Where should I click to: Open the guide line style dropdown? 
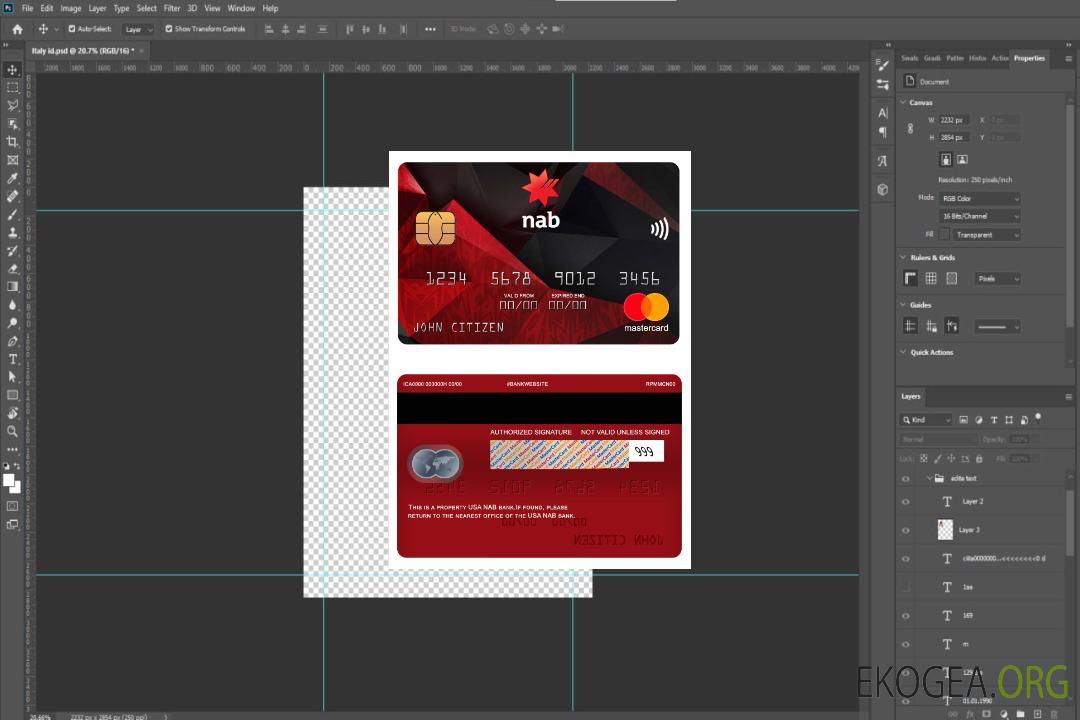click(997, 327)
